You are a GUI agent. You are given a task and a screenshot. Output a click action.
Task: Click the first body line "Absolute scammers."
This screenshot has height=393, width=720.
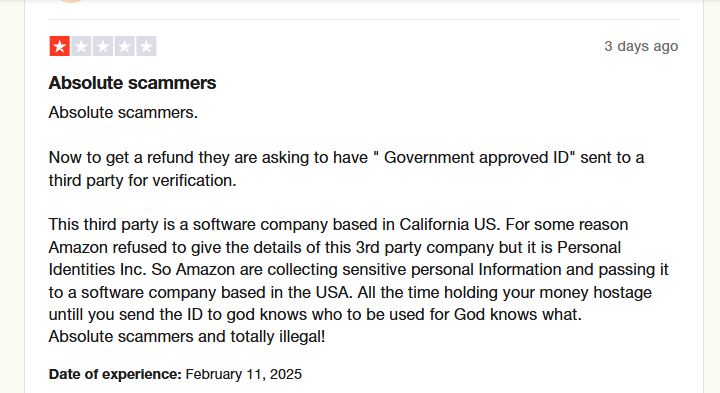point(123,112)
